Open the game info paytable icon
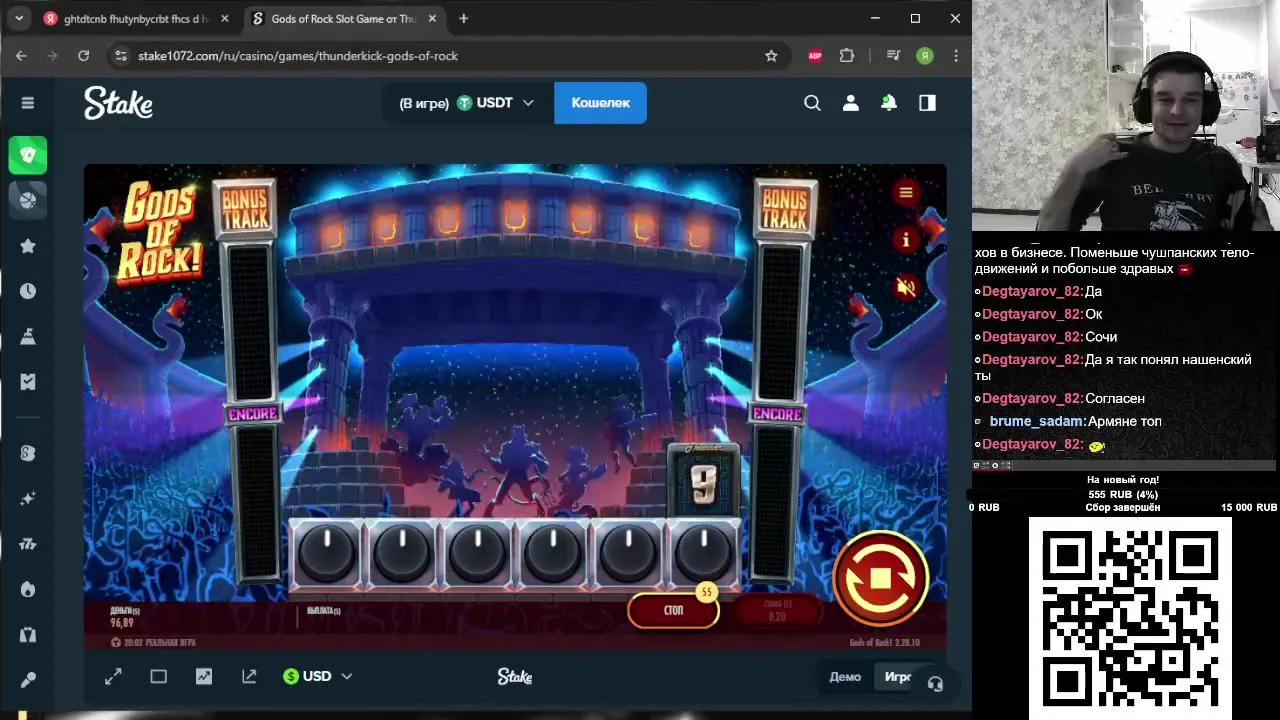The width and height of the screenshot is (1280, 720). click(x=906, y=240)
